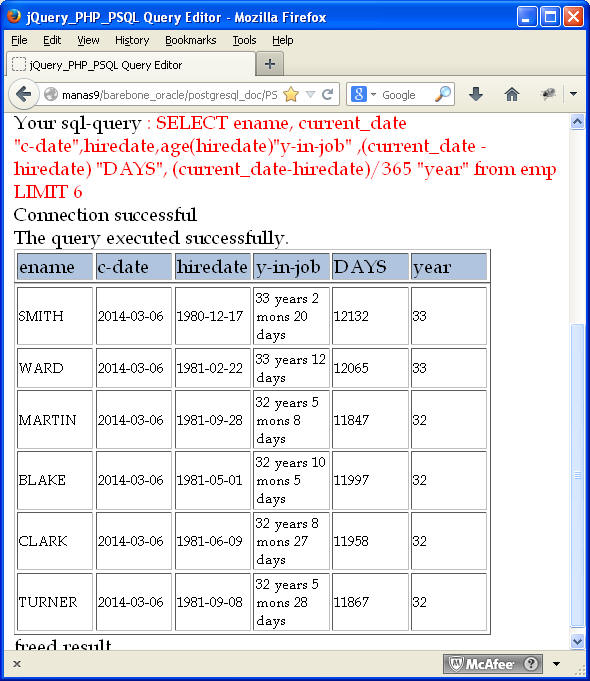Viewport: 590px width, 681px height.
Task: Click DAYS value 11867
Action: pos(370,602)
